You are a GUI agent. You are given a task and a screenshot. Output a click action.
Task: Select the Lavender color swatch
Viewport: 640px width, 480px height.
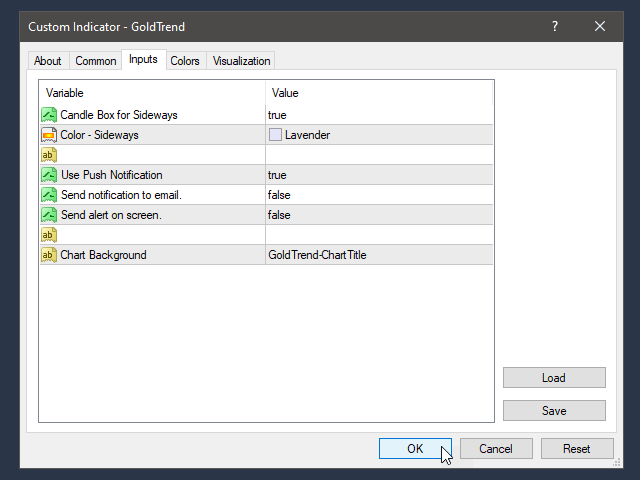[275, 135]
